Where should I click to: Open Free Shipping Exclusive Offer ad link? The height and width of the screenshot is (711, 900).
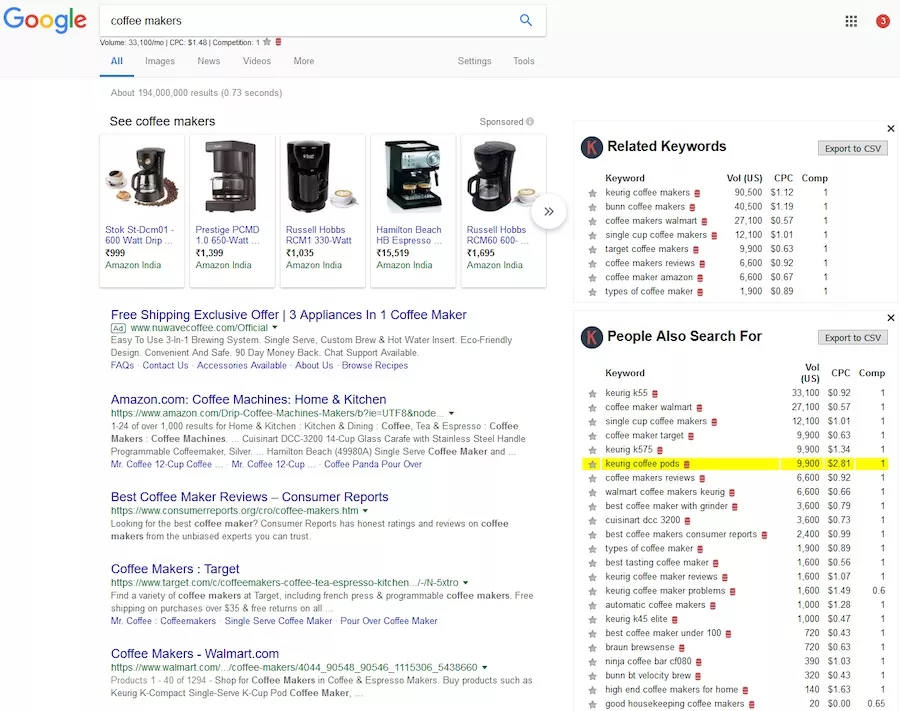289,314
